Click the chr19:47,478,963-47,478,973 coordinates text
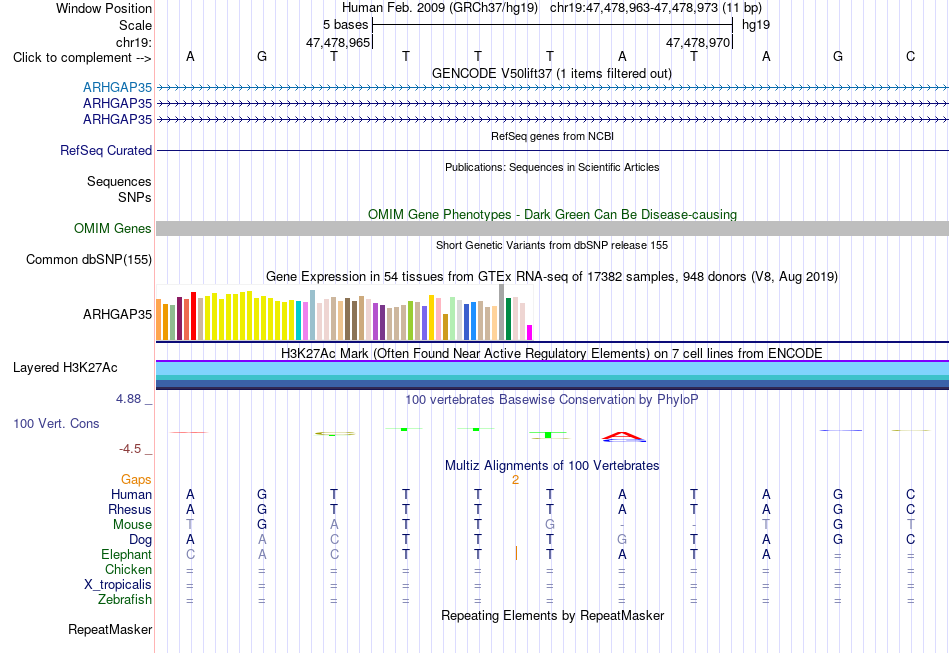950x653 pixels. [x=656, y=8]
